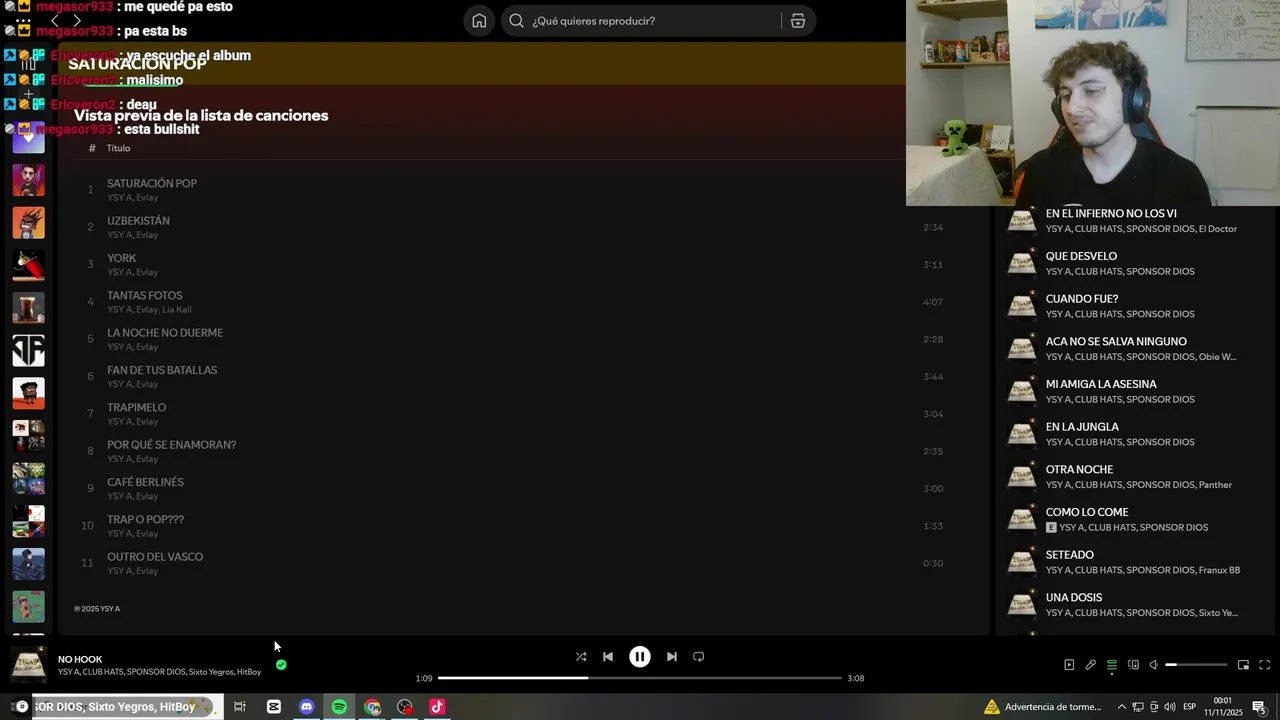1280x720 pixels.
Task: Open the Lia Kali artist link
Action: tap(177, 310)
